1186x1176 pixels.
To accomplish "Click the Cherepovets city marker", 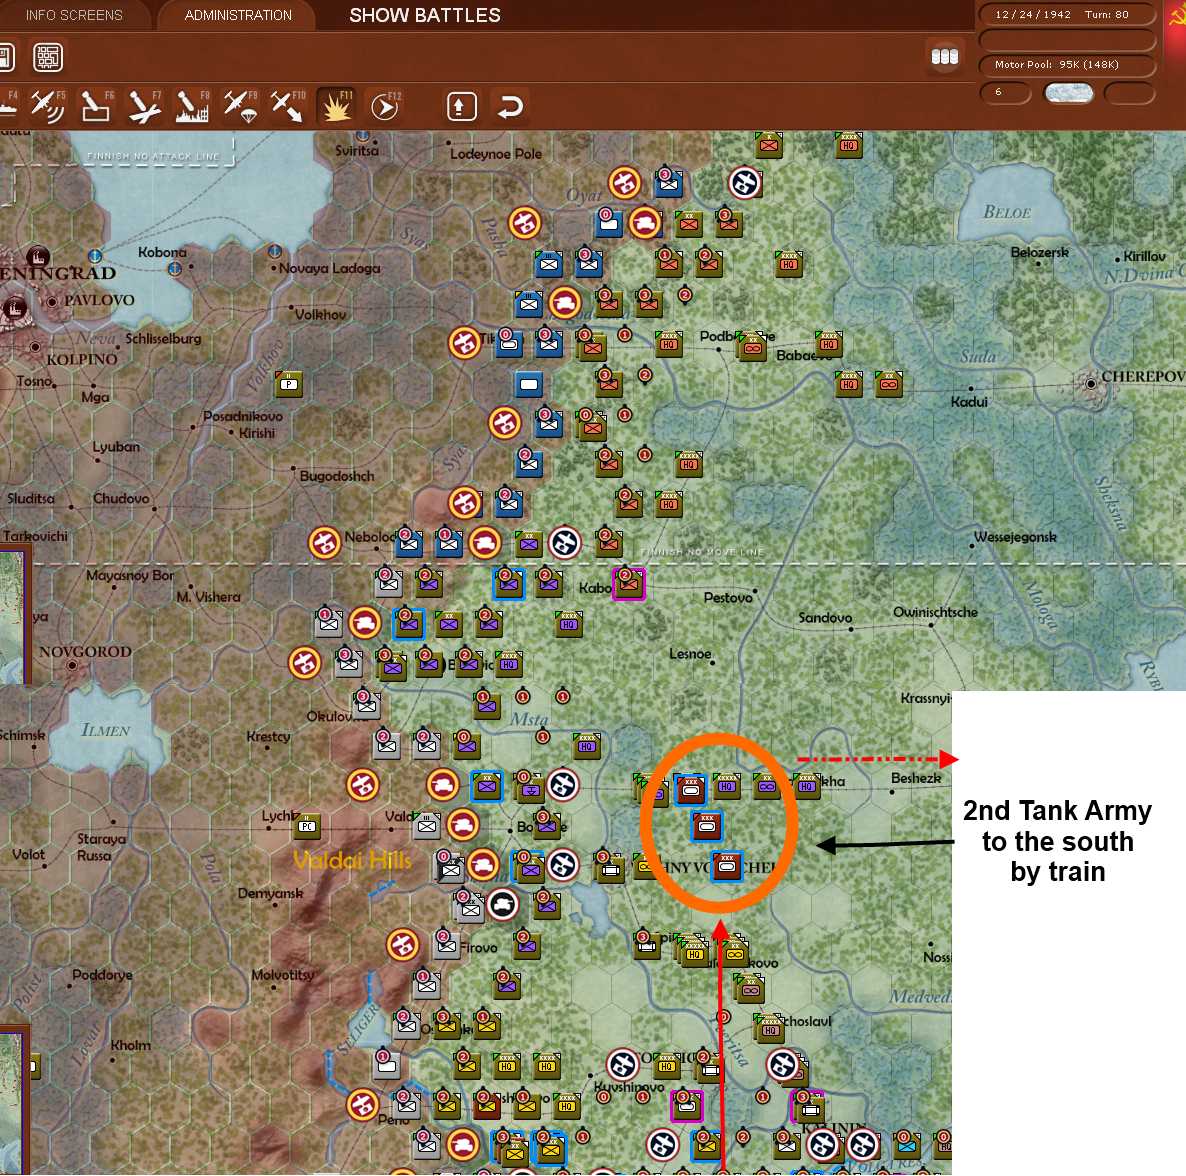I will click(x=1090, y=383).
